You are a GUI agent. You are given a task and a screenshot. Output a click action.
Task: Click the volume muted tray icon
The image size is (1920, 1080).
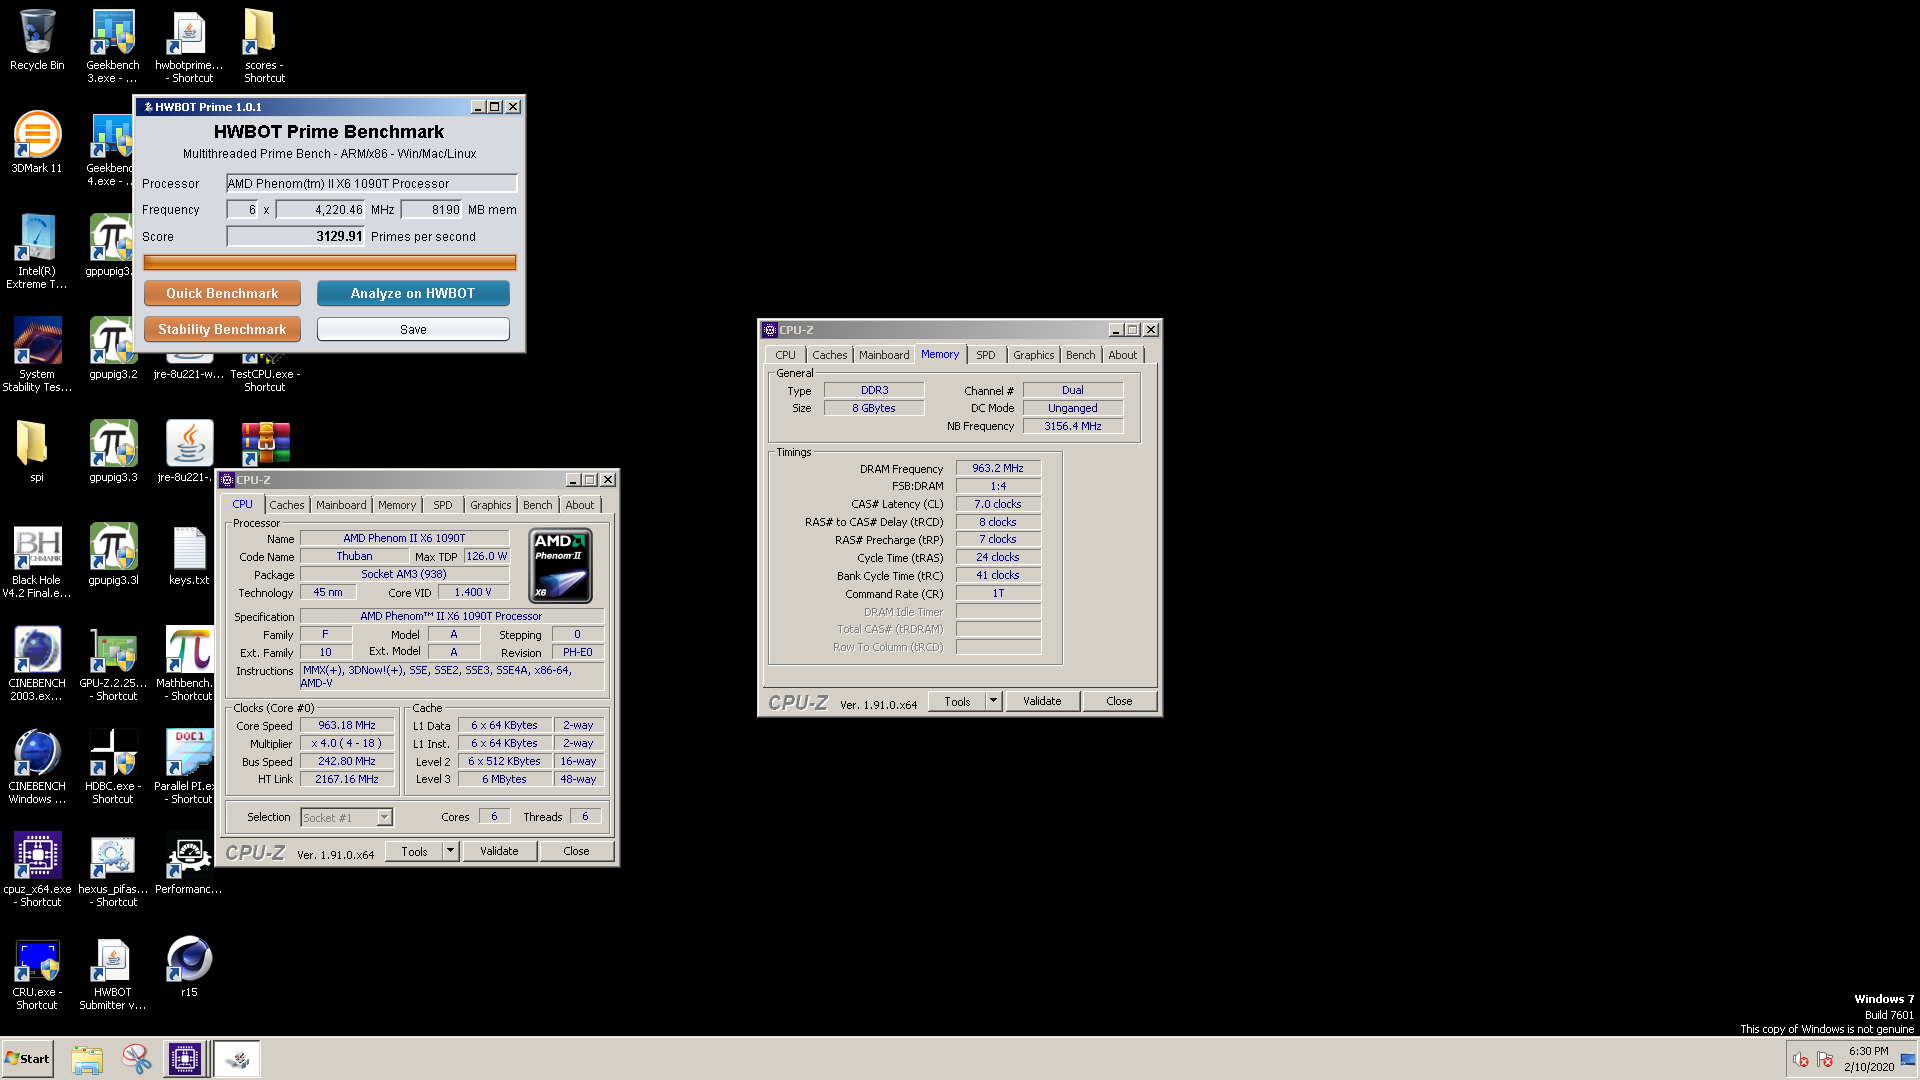point(1800,1060)
